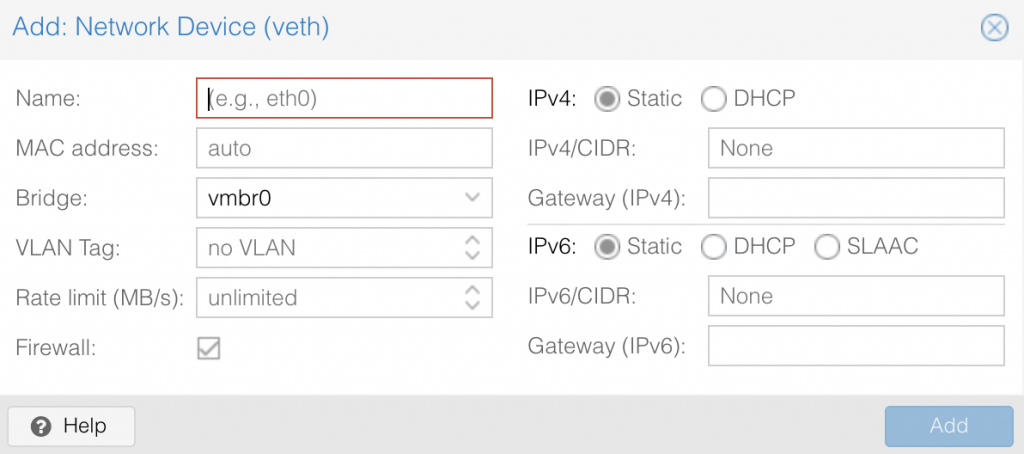The height and width of the screenshot is (454, 1024).
Task: Click the Gateway (IPv4) input field
Action: tap(856, 198)
